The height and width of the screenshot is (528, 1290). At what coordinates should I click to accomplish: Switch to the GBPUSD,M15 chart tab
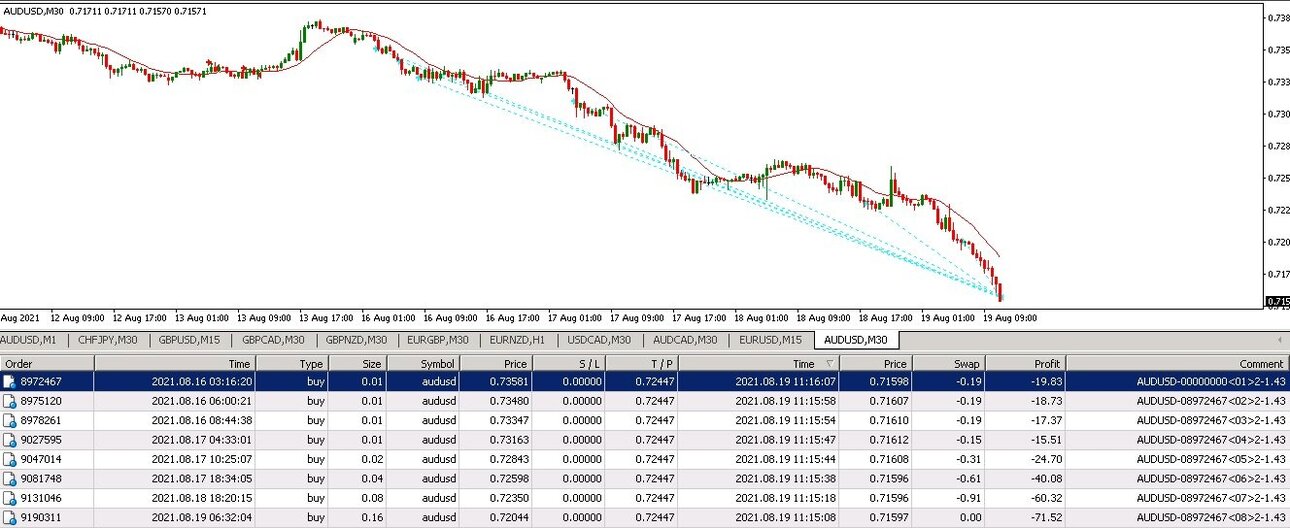tap(189, 340)
